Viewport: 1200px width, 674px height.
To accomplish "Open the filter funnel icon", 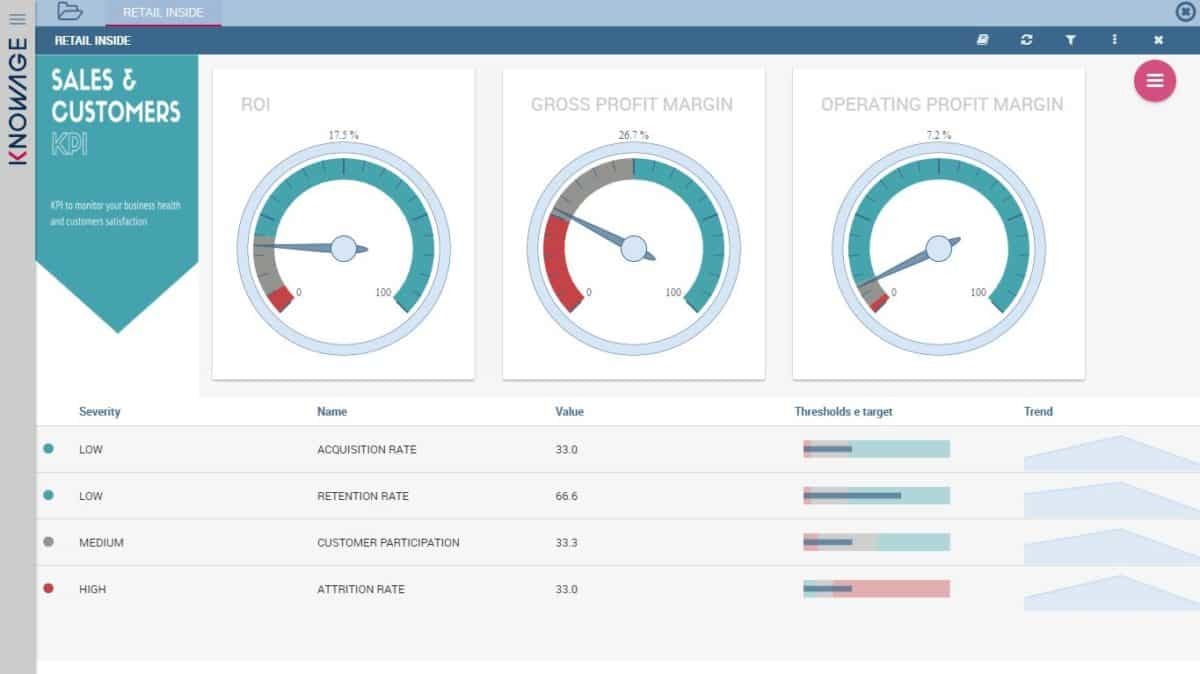I will [1070, 40].
